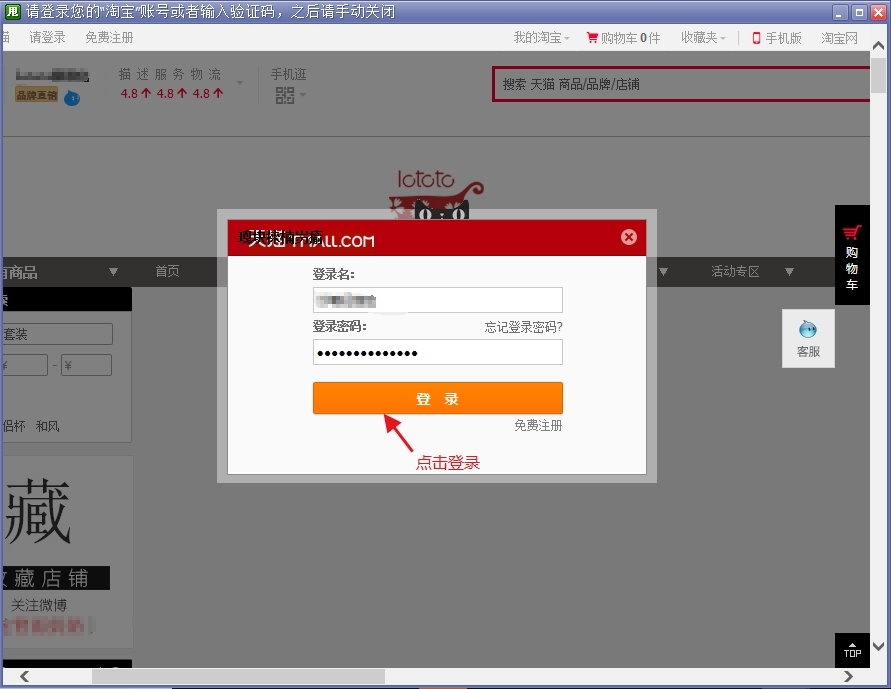Image resolution: width=891 pixels, height=689 pixels.
Task: Close the Tmall login dialog
Action: click(x=628, y=237)
